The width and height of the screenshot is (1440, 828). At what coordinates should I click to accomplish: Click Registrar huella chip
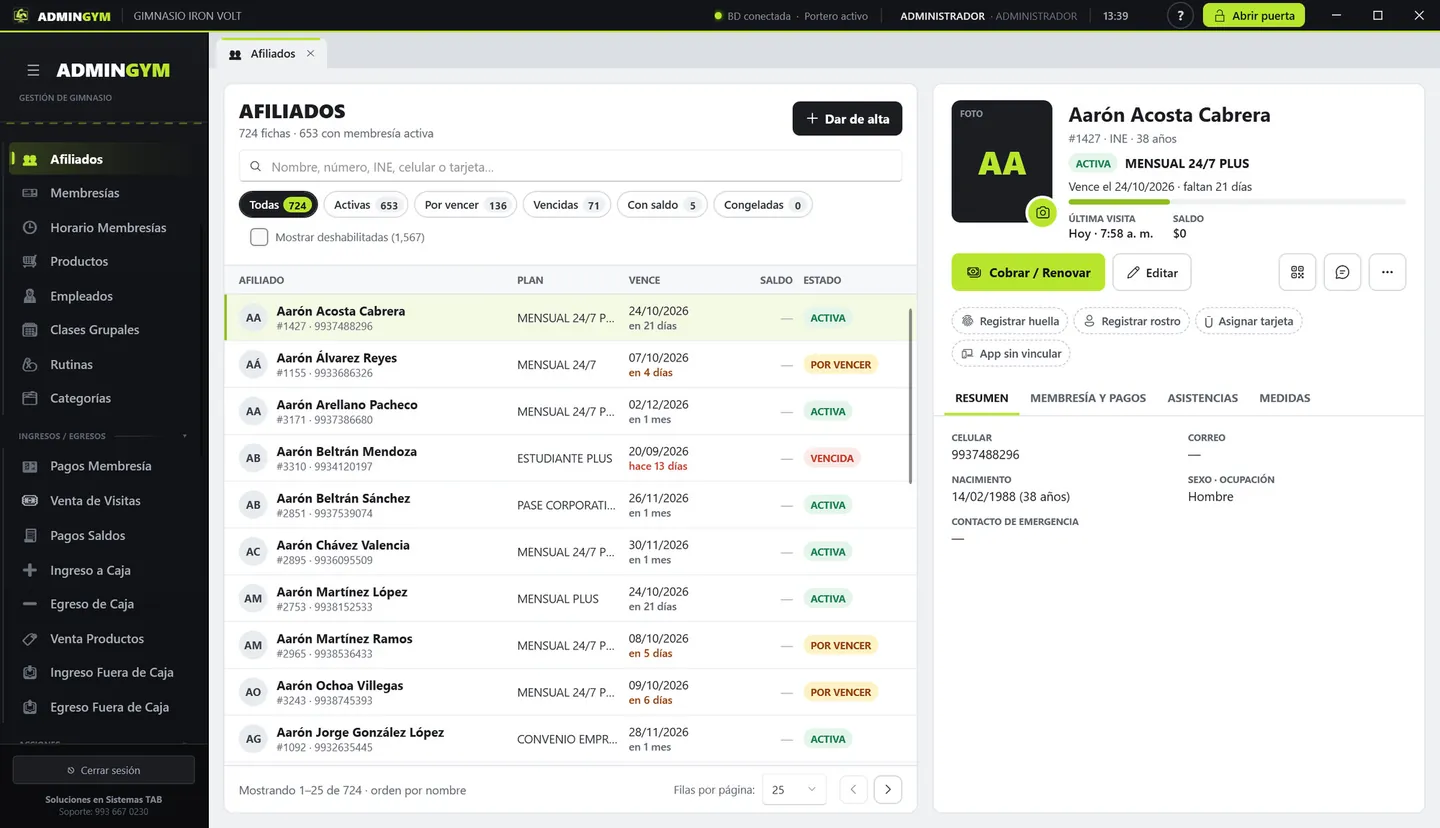click(x=1010, y=321)
